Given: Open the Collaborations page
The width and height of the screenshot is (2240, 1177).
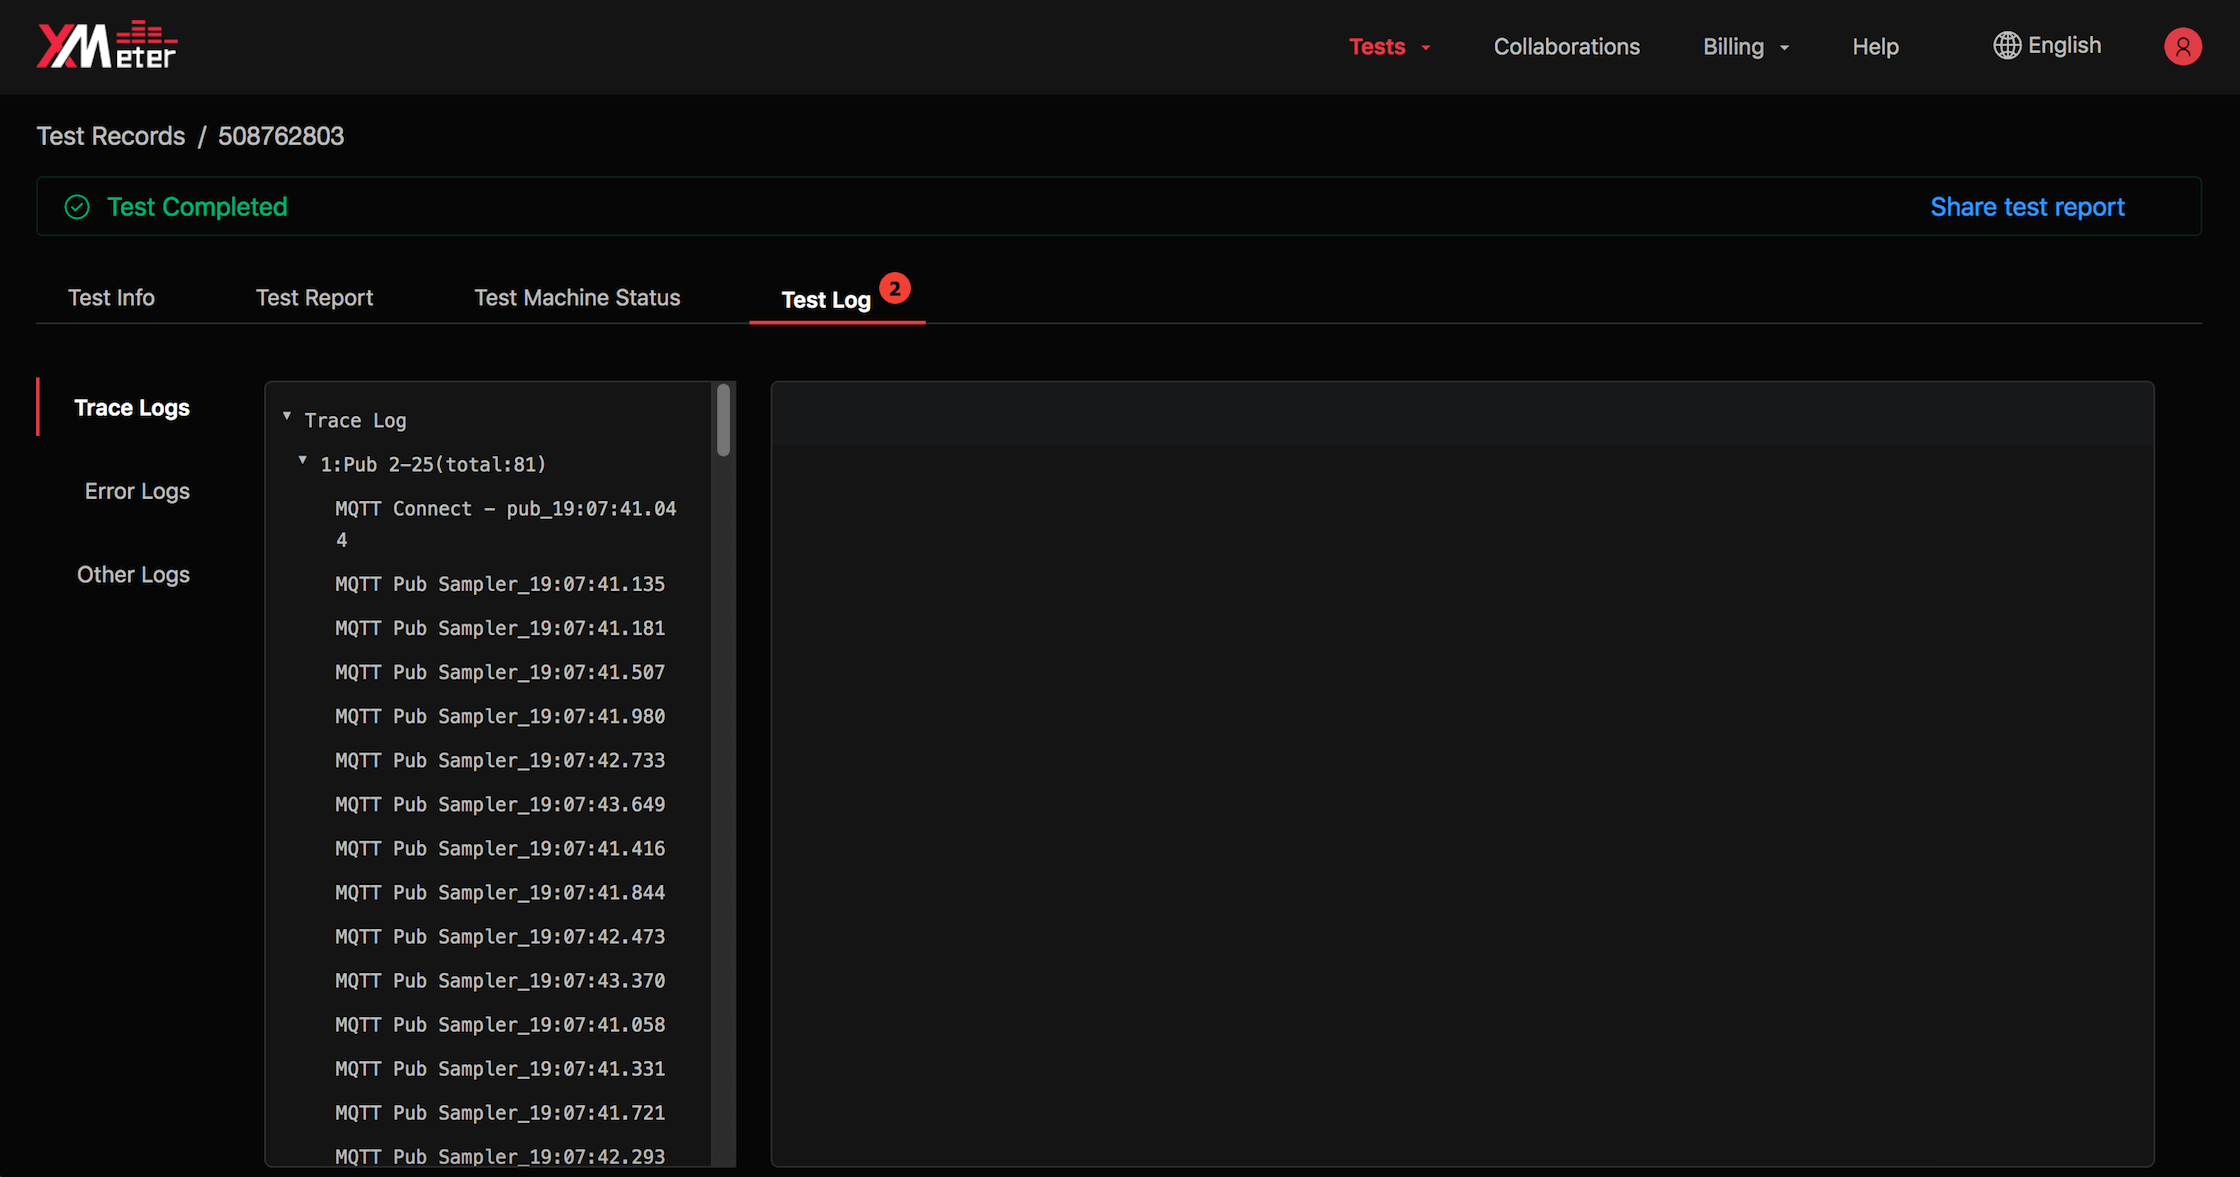Looking at the screenshot, I should coord(1566,47).
